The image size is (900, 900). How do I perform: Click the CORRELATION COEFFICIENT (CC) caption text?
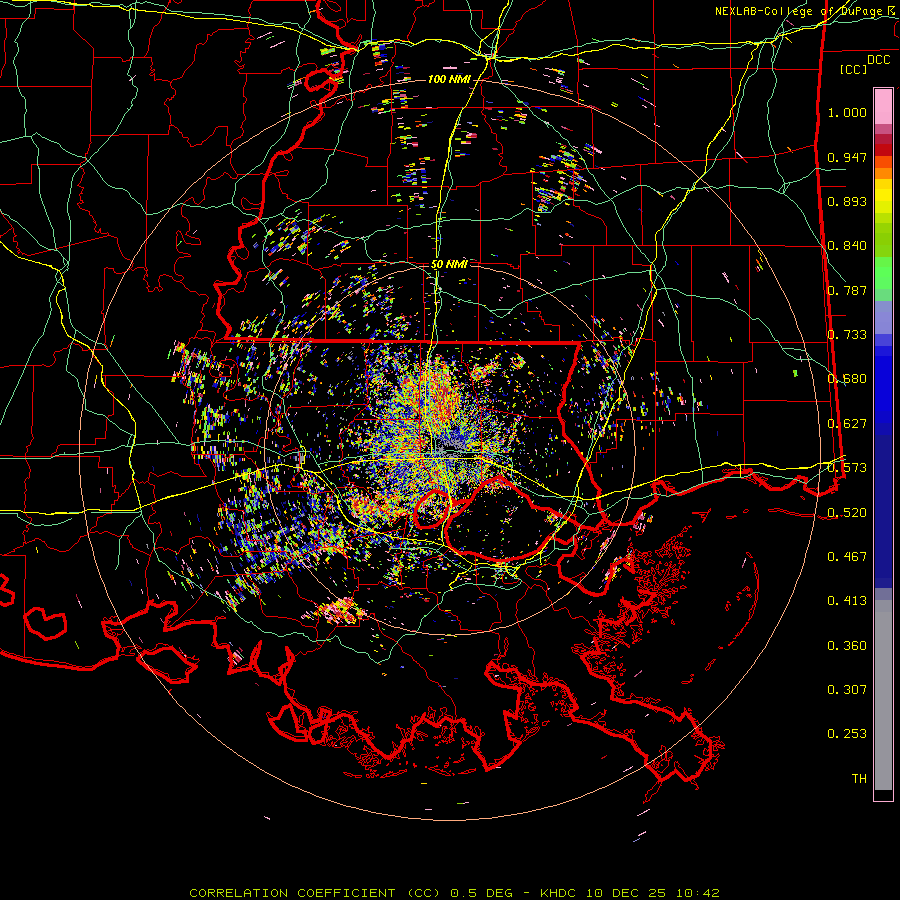tap(315, 893)
